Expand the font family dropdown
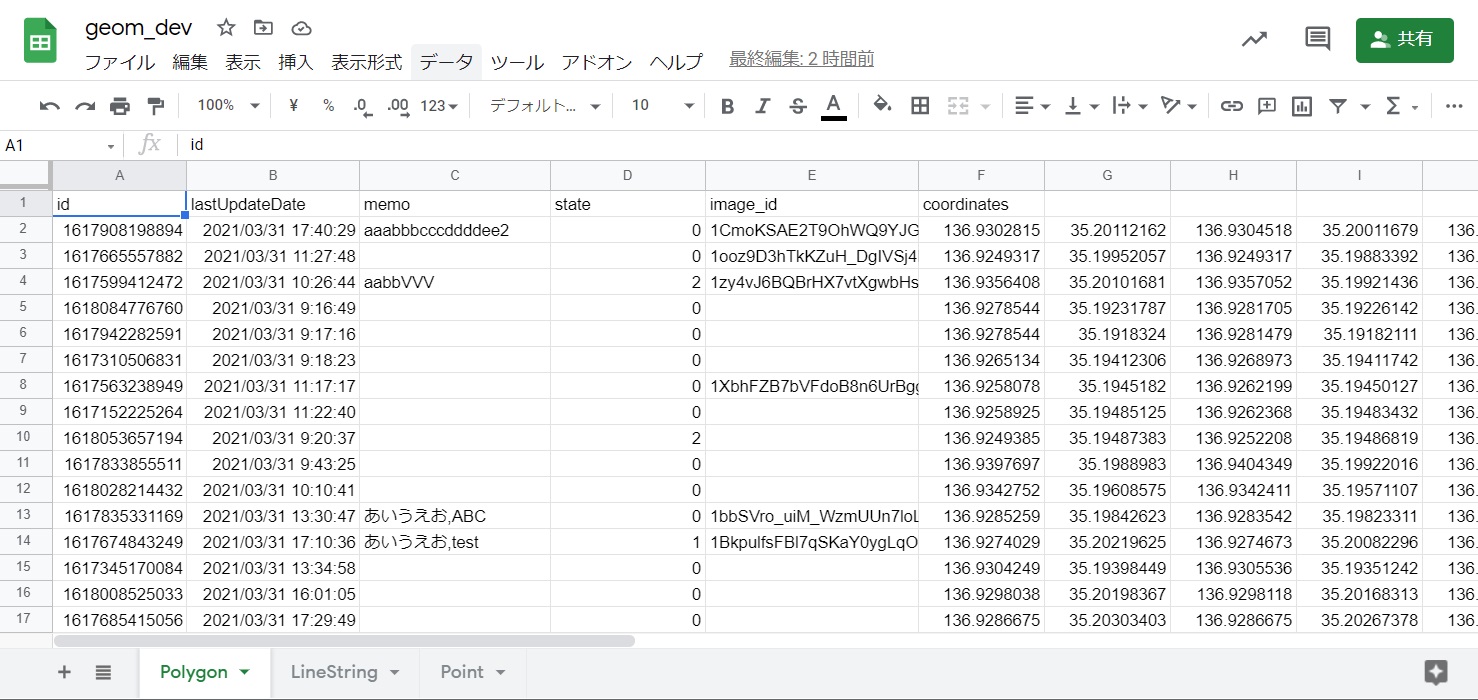Screen dimensions: 1478x700 (544, 106)
